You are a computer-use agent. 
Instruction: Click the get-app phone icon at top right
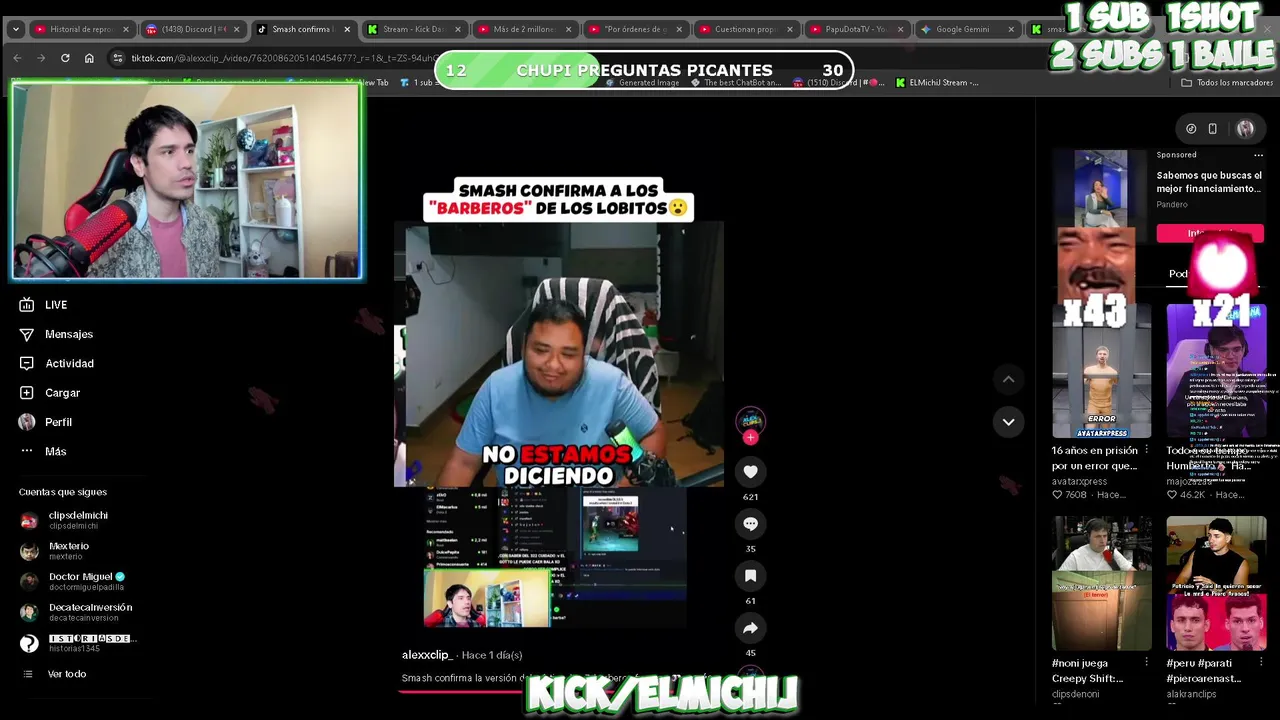click(1212, 129)
